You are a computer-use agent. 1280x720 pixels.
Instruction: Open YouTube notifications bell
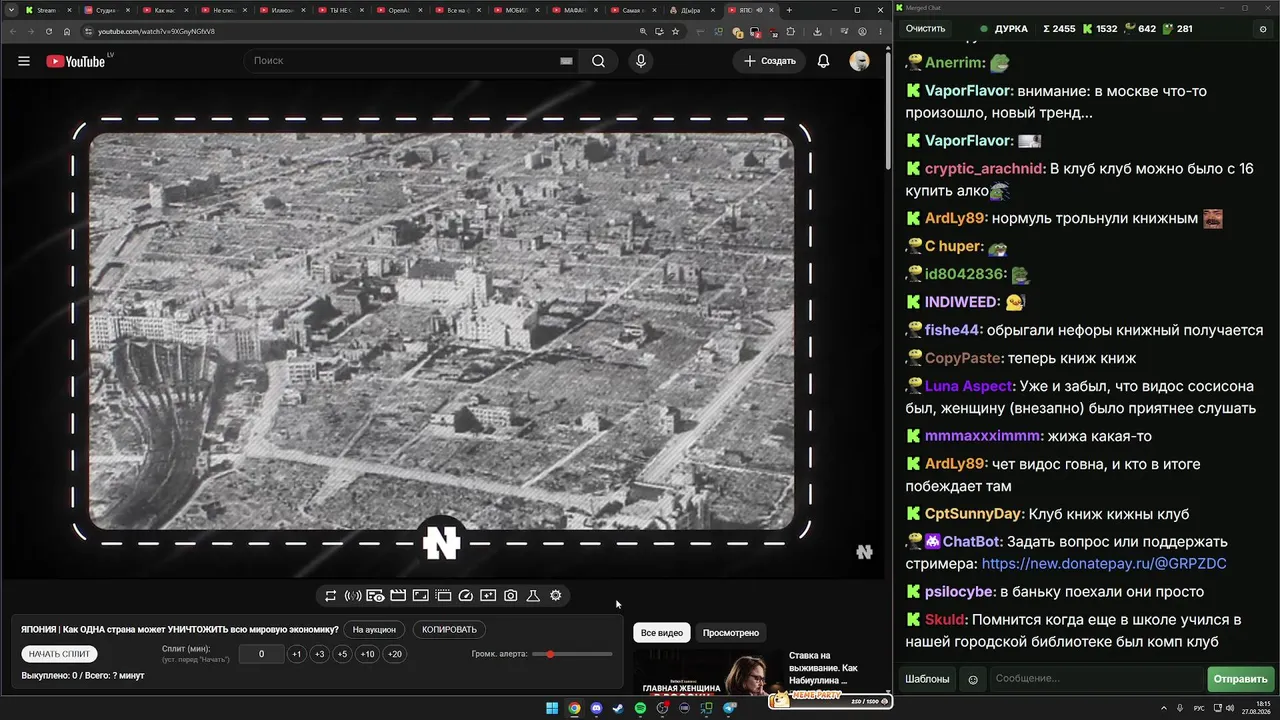[823, 61]
